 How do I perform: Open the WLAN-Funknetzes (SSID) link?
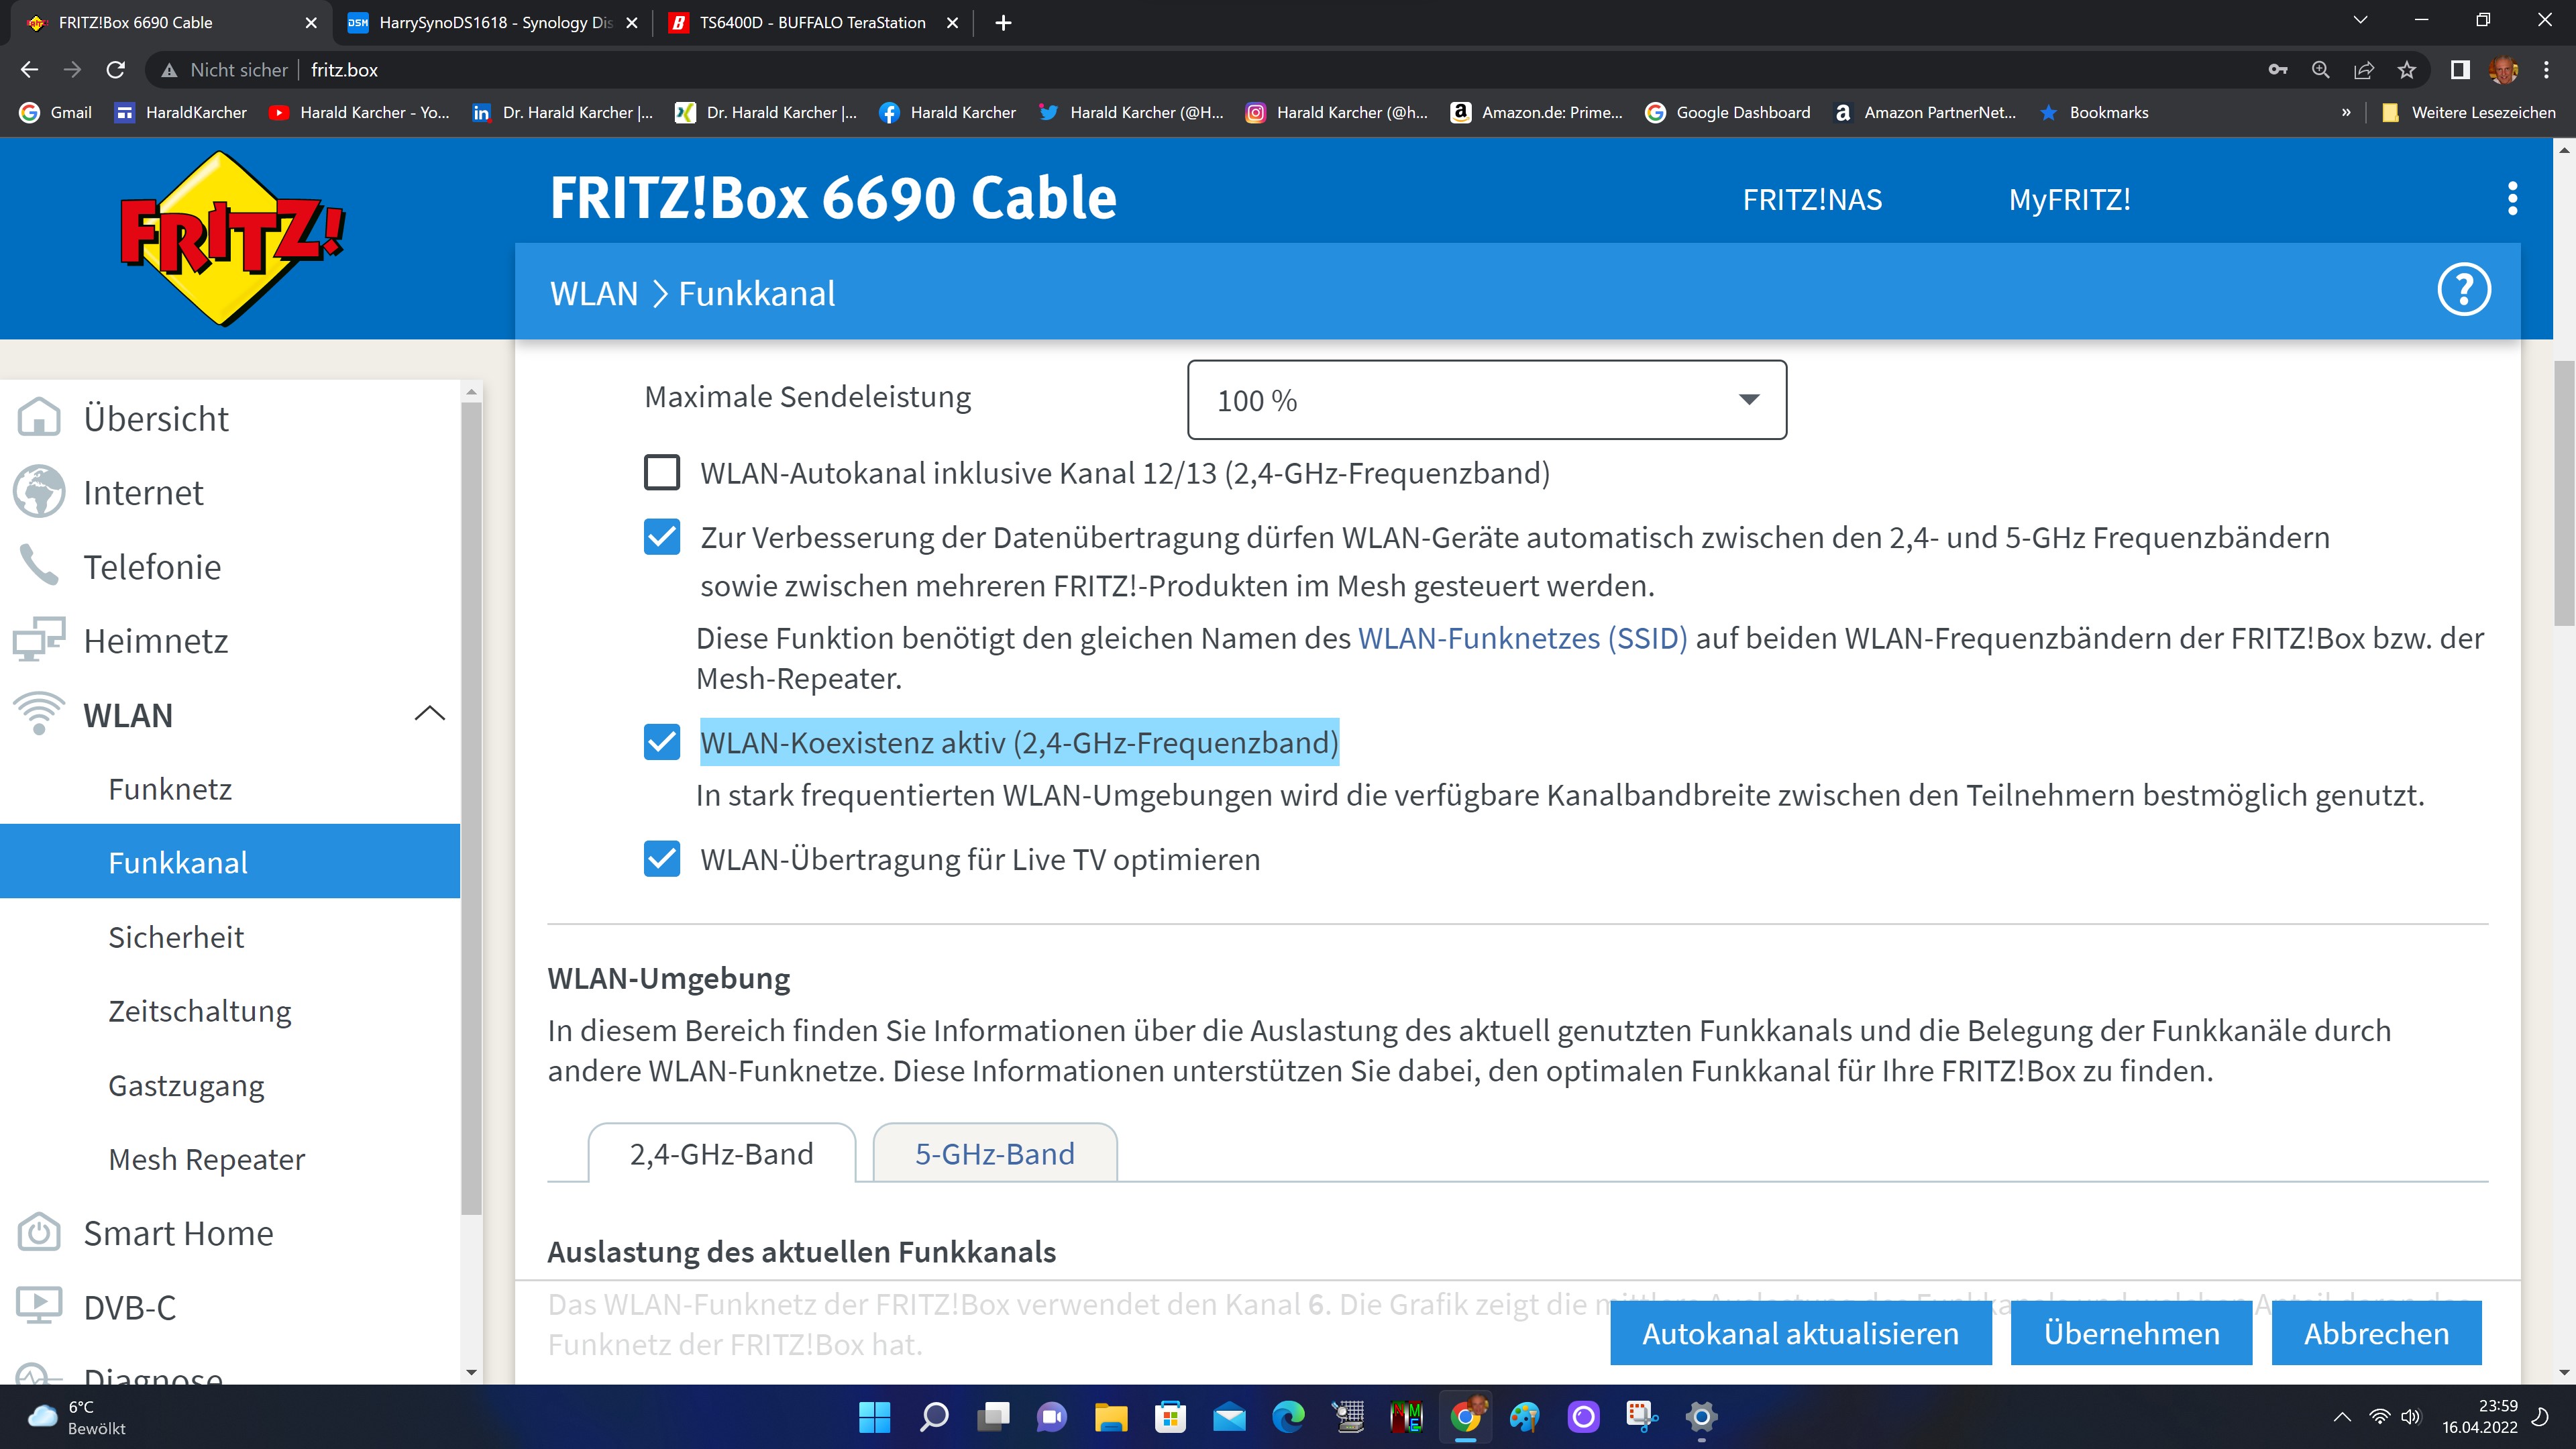(1522, 638)
